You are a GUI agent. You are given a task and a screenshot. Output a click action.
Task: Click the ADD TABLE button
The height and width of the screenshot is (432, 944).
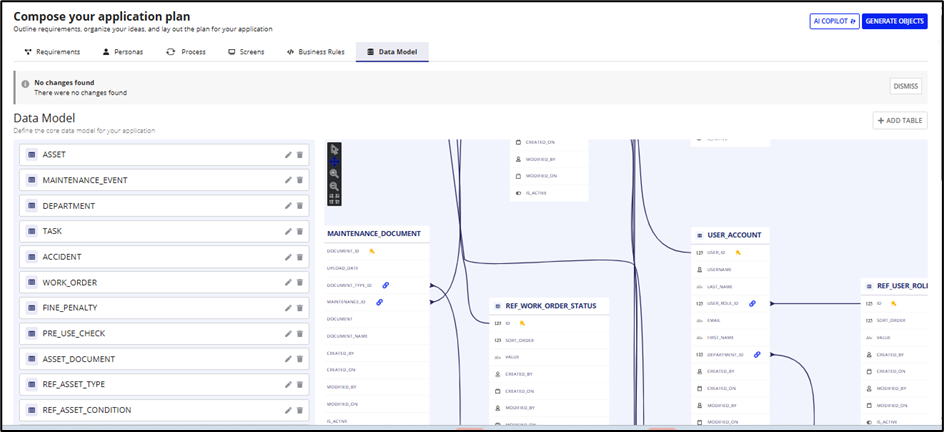point(899,120)
